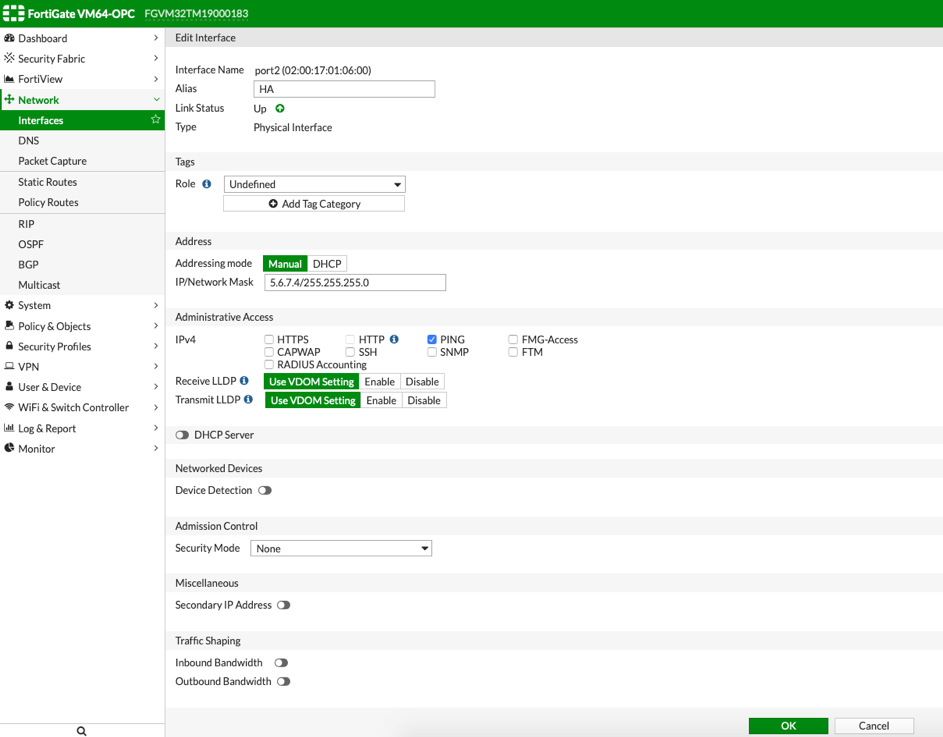This screenshot has width=943, height=737.
Task: Enable the SSH administrative access checkbox
Action: (351, 352)
